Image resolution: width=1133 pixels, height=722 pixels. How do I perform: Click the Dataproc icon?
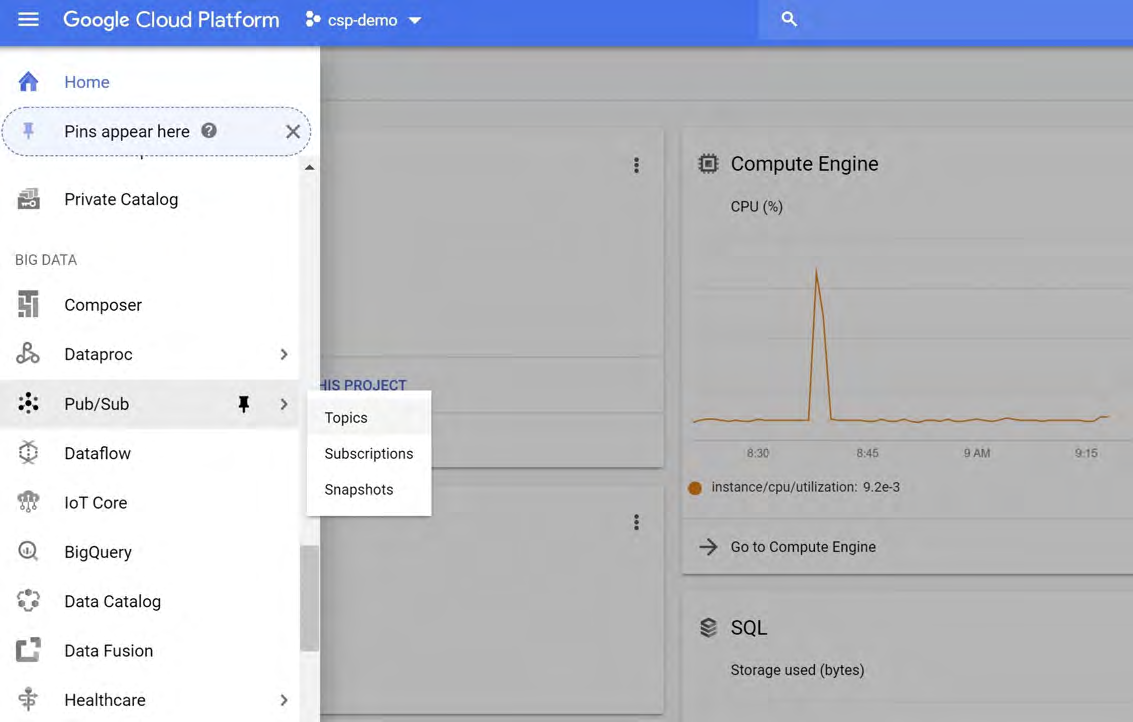[28, 353]
